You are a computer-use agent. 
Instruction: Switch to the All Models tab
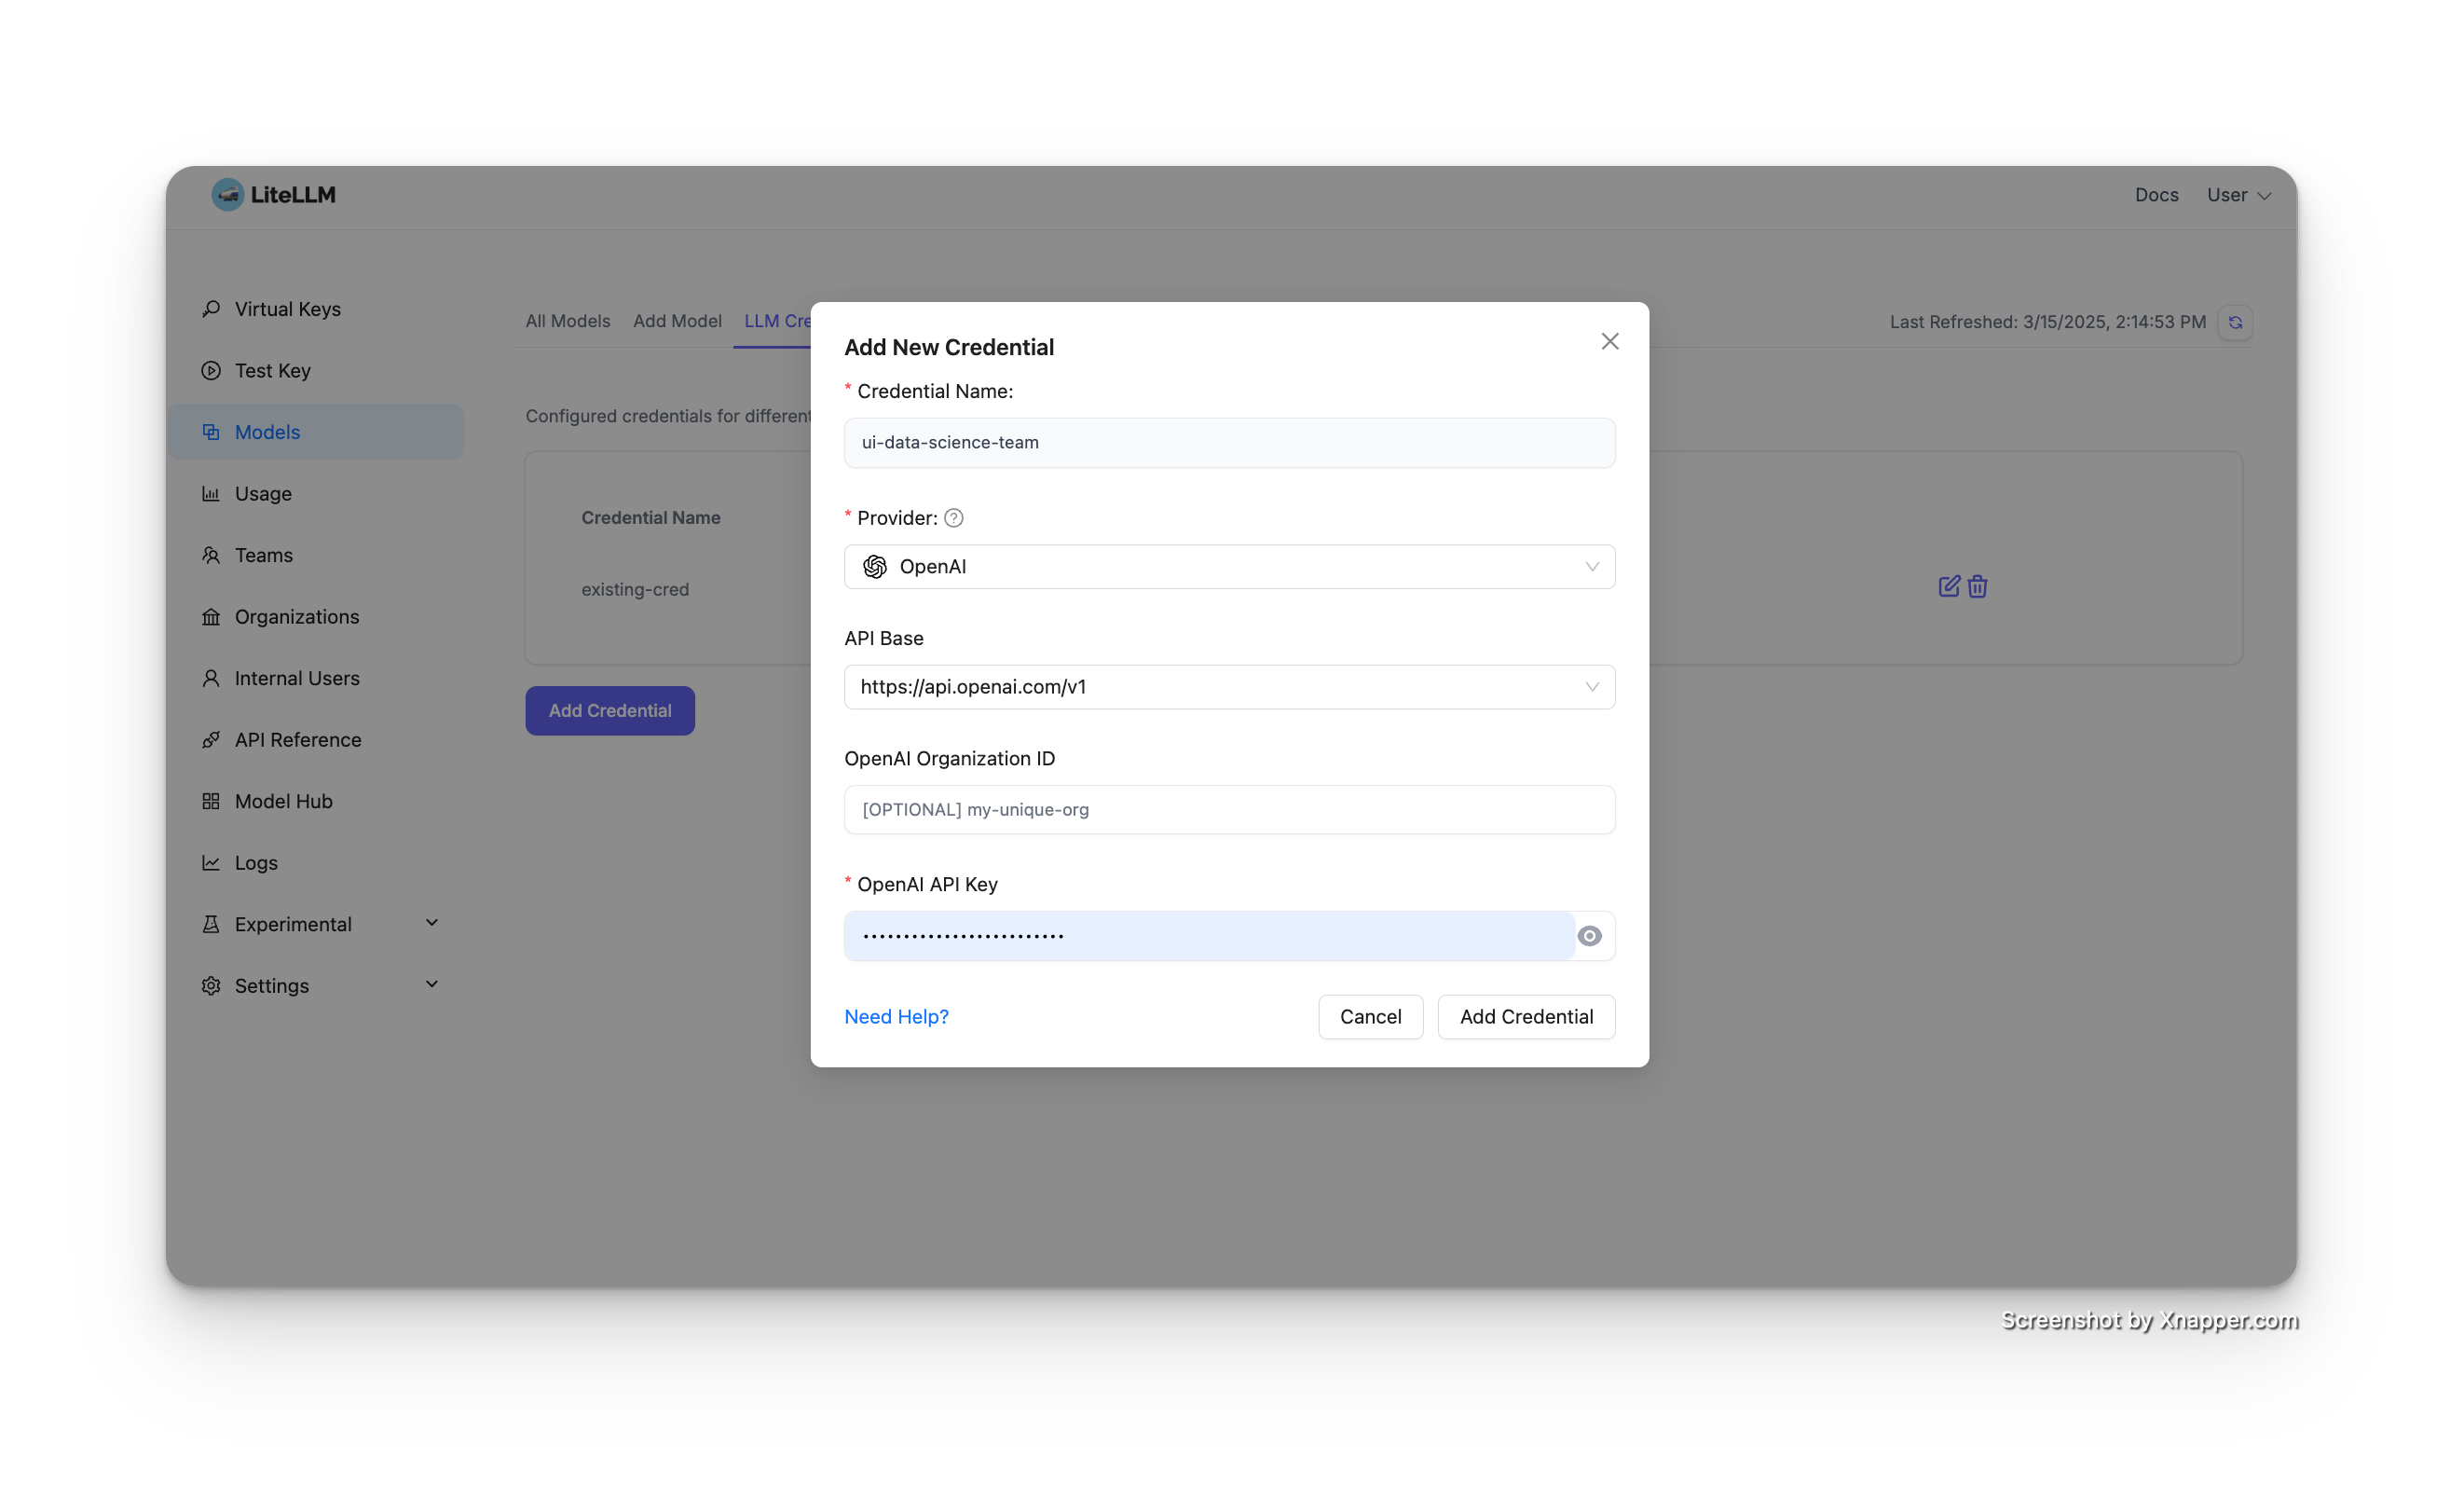click(x=567, y=321)
